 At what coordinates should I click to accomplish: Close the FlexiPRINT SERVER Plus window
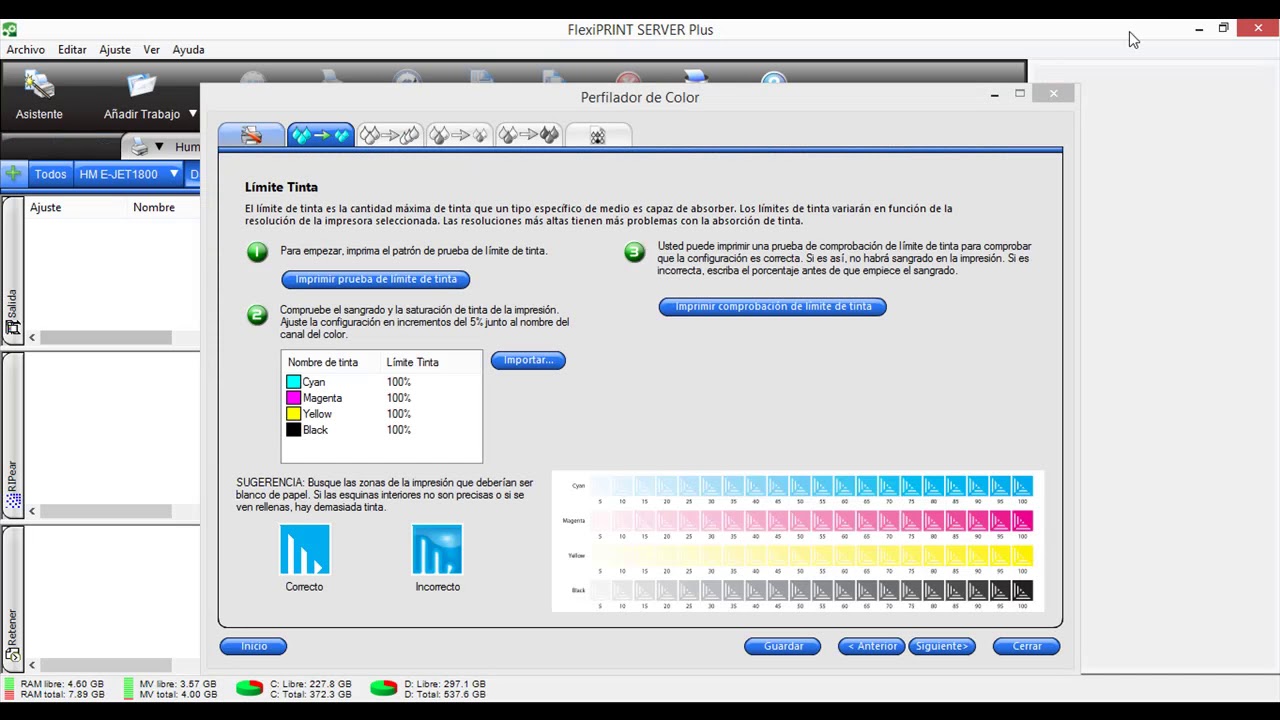coord(1257,29)
